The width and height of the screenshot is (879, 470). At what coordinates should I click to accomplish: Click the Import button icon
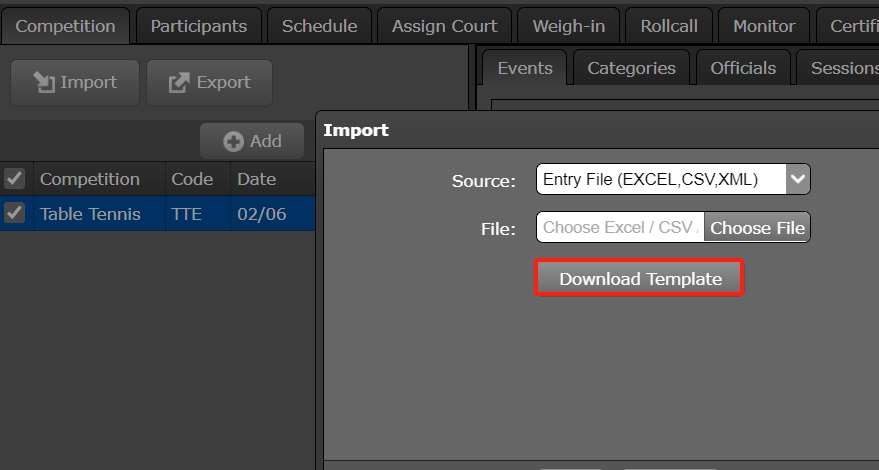click(x=44, y=83)
